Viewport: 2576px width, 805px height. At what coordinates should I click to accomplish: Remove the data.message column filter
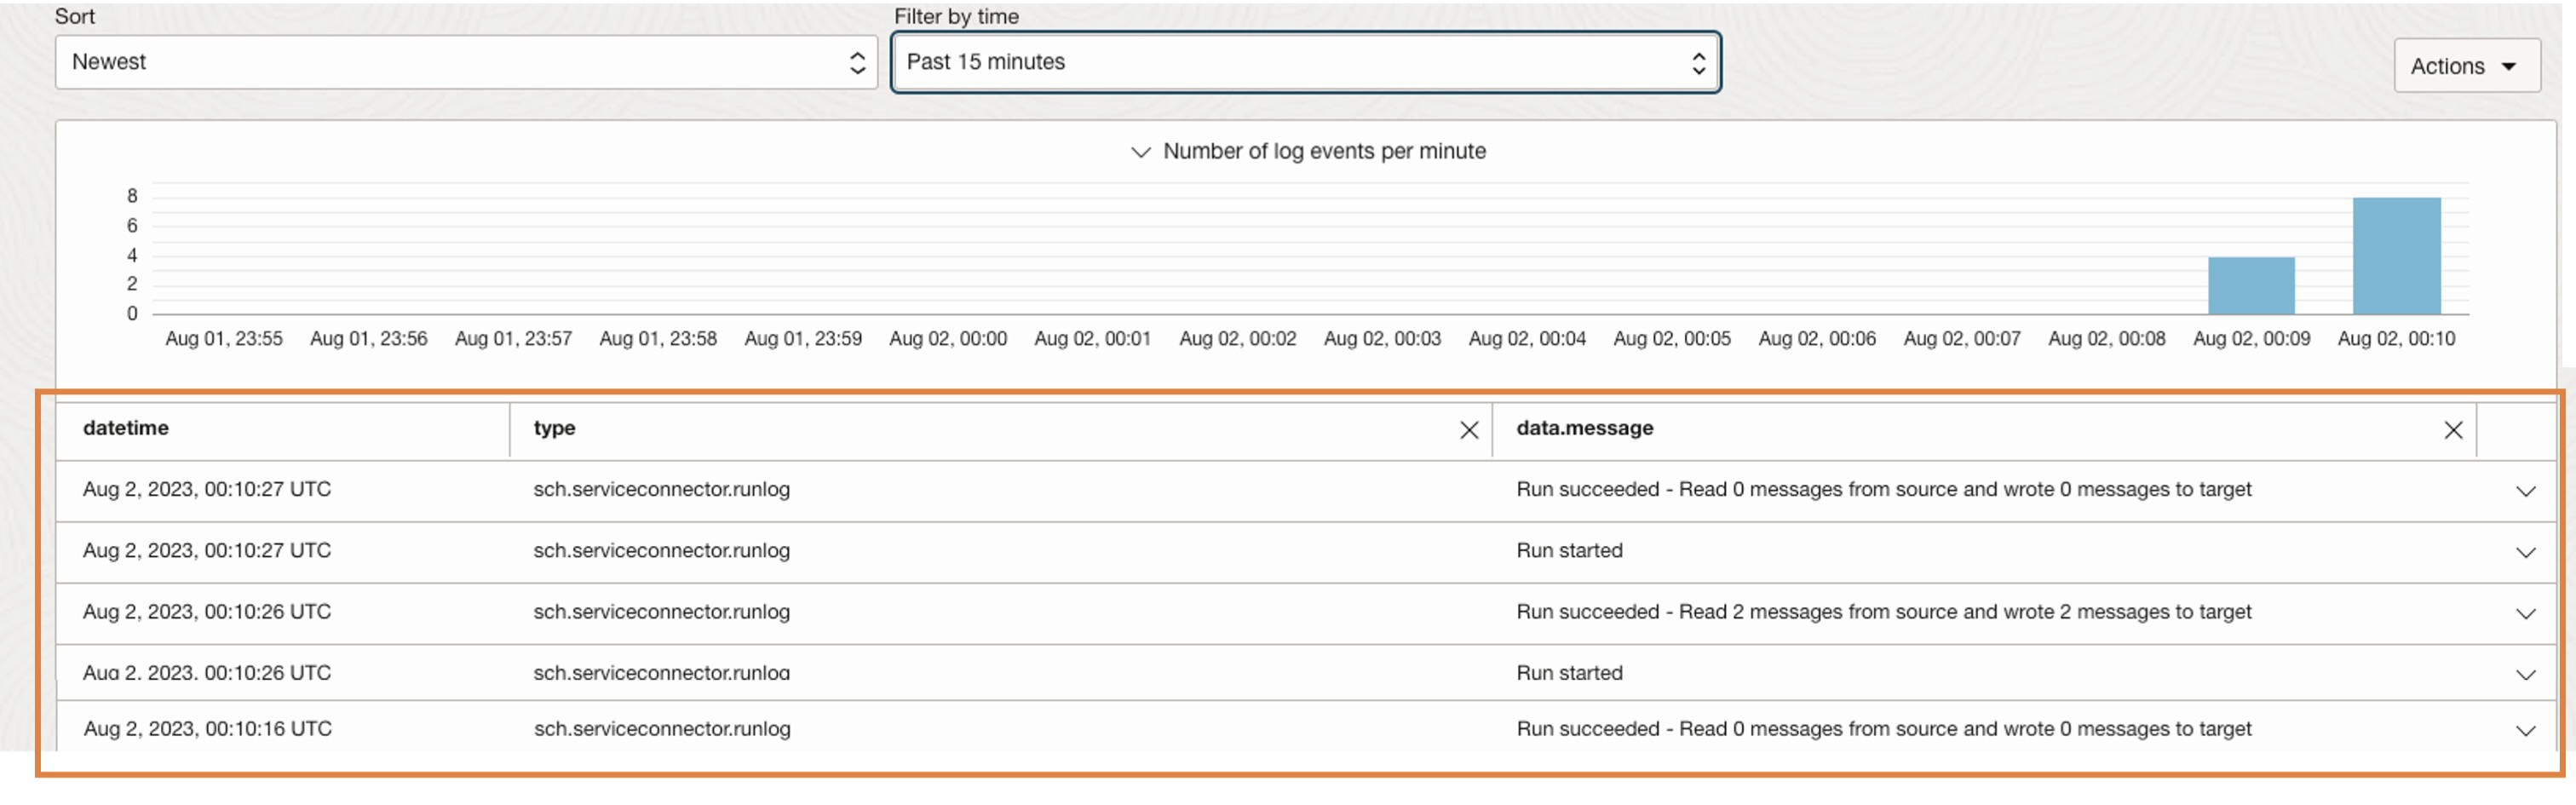pyautogui.click(x=2453, y=430)
